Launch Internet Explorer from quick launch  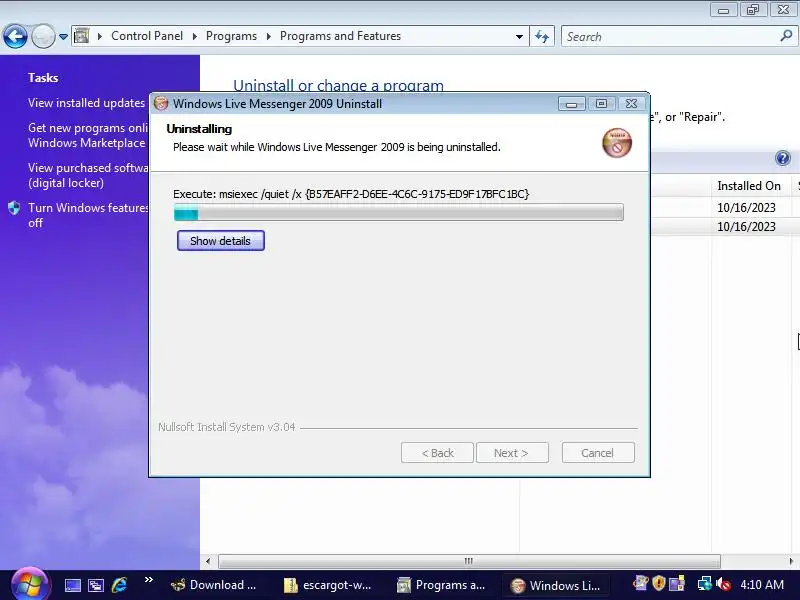coord(119,585)
